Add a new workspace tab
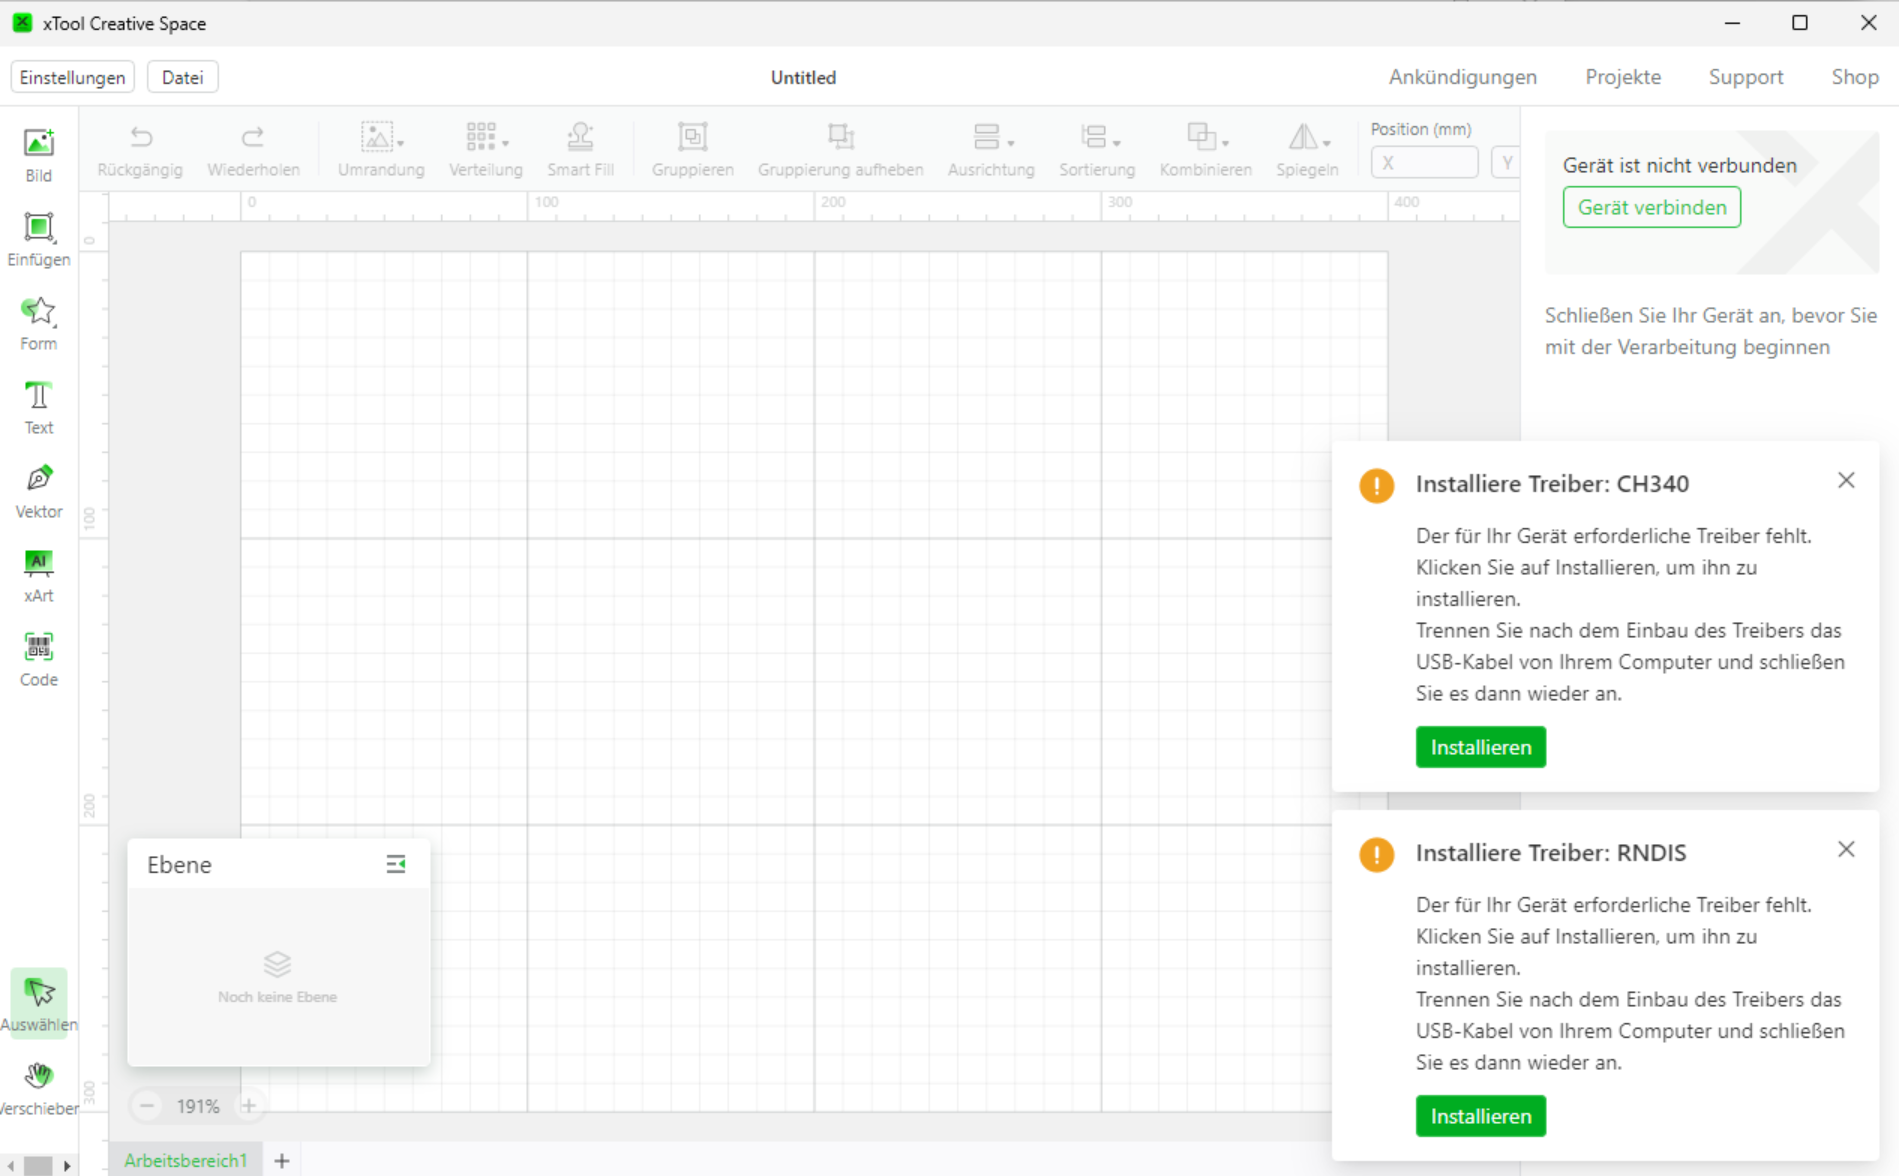This screenshot has width=1899, height=1176. [282, 1160]
